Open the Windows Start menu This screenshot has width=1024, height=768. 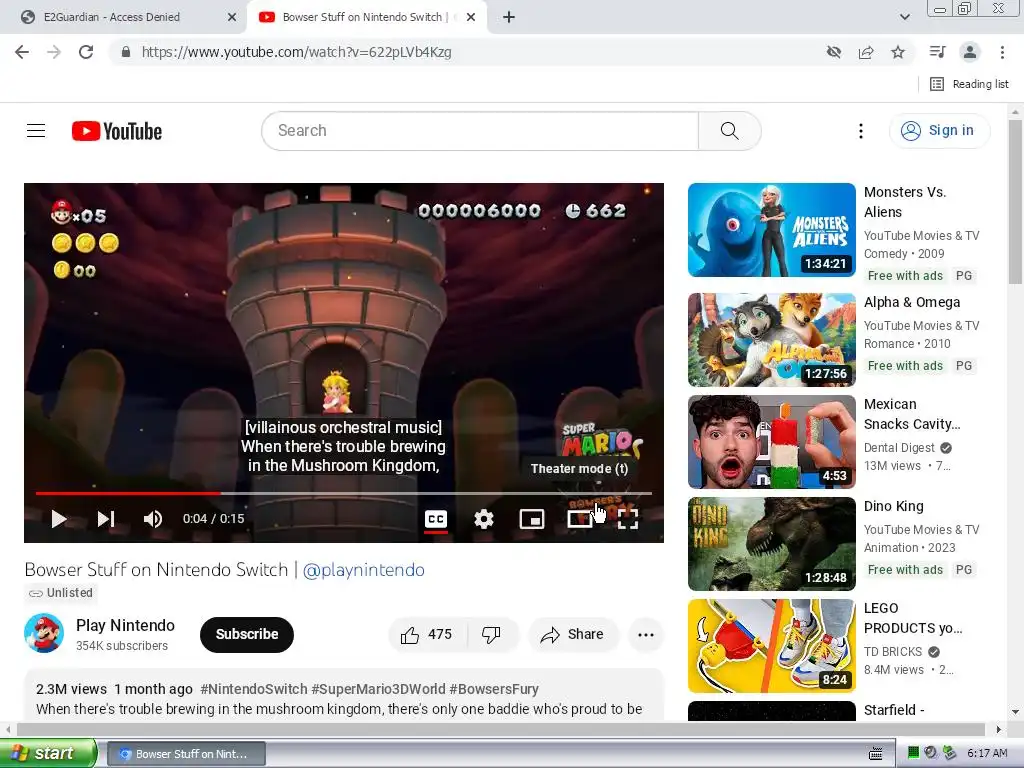pos(48,753)
